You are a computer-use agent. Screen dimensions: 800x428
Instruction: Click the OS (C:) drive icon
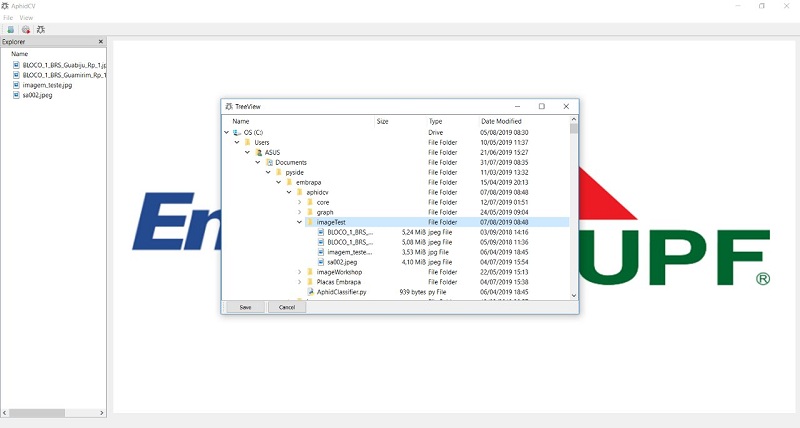(237, 133)
